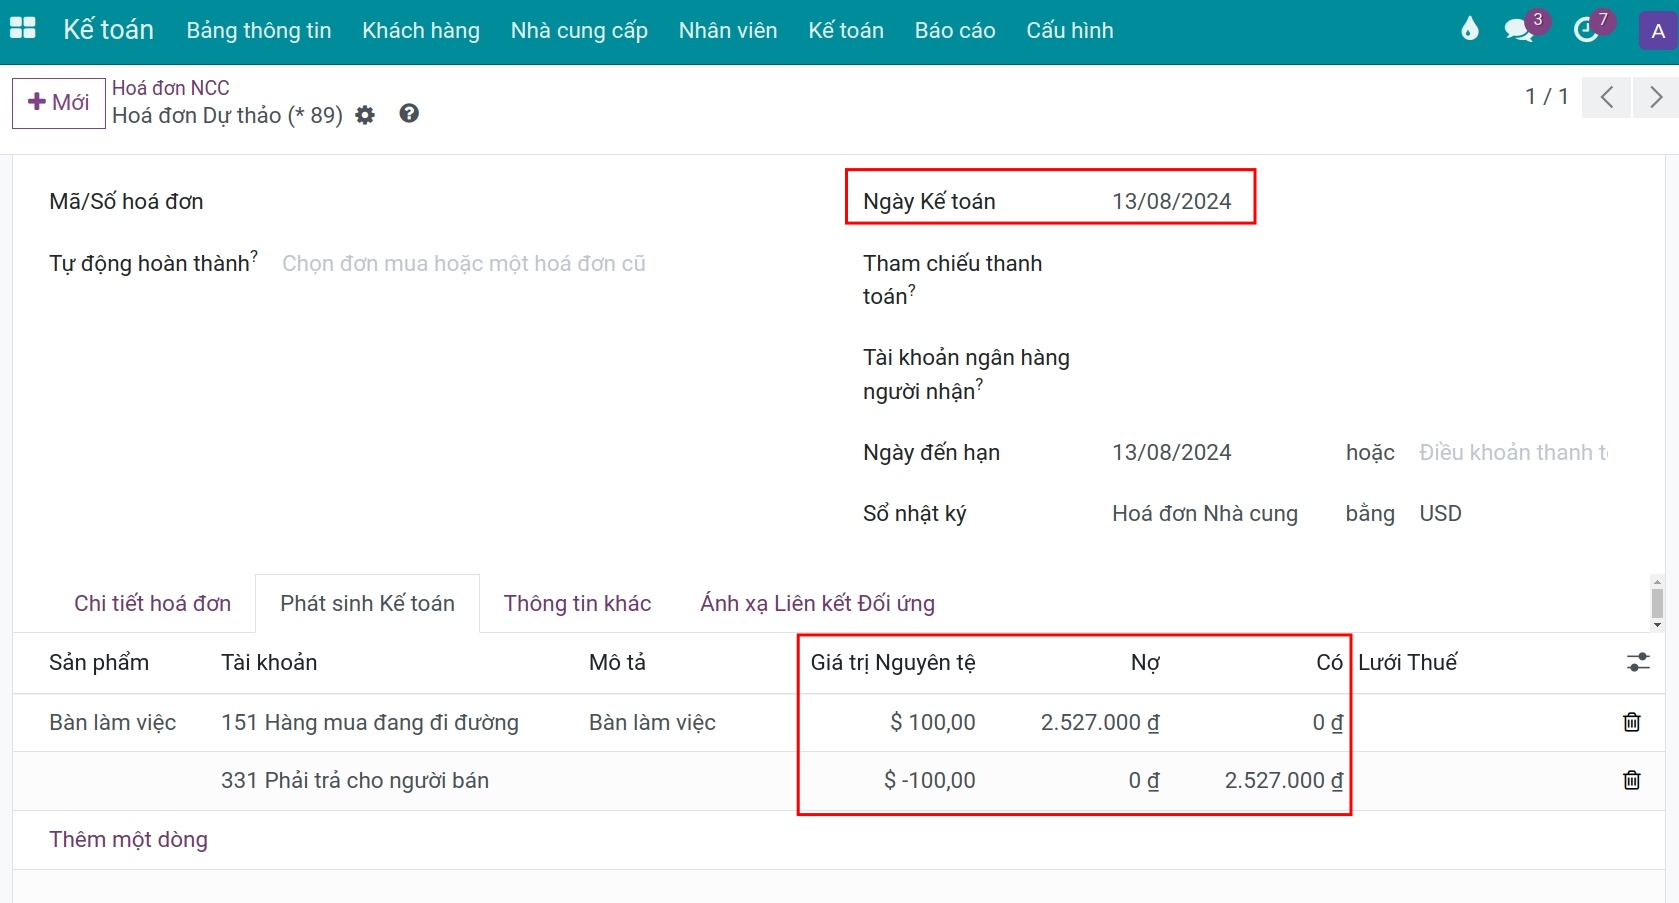Screen dimensions: 1679x903
Task: Delete the 331 Phải trả line via trash icon
Action: pos(1631,780)
